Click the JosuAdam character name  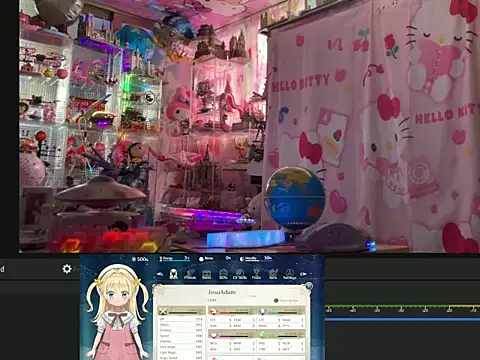[x=222, y=292]
